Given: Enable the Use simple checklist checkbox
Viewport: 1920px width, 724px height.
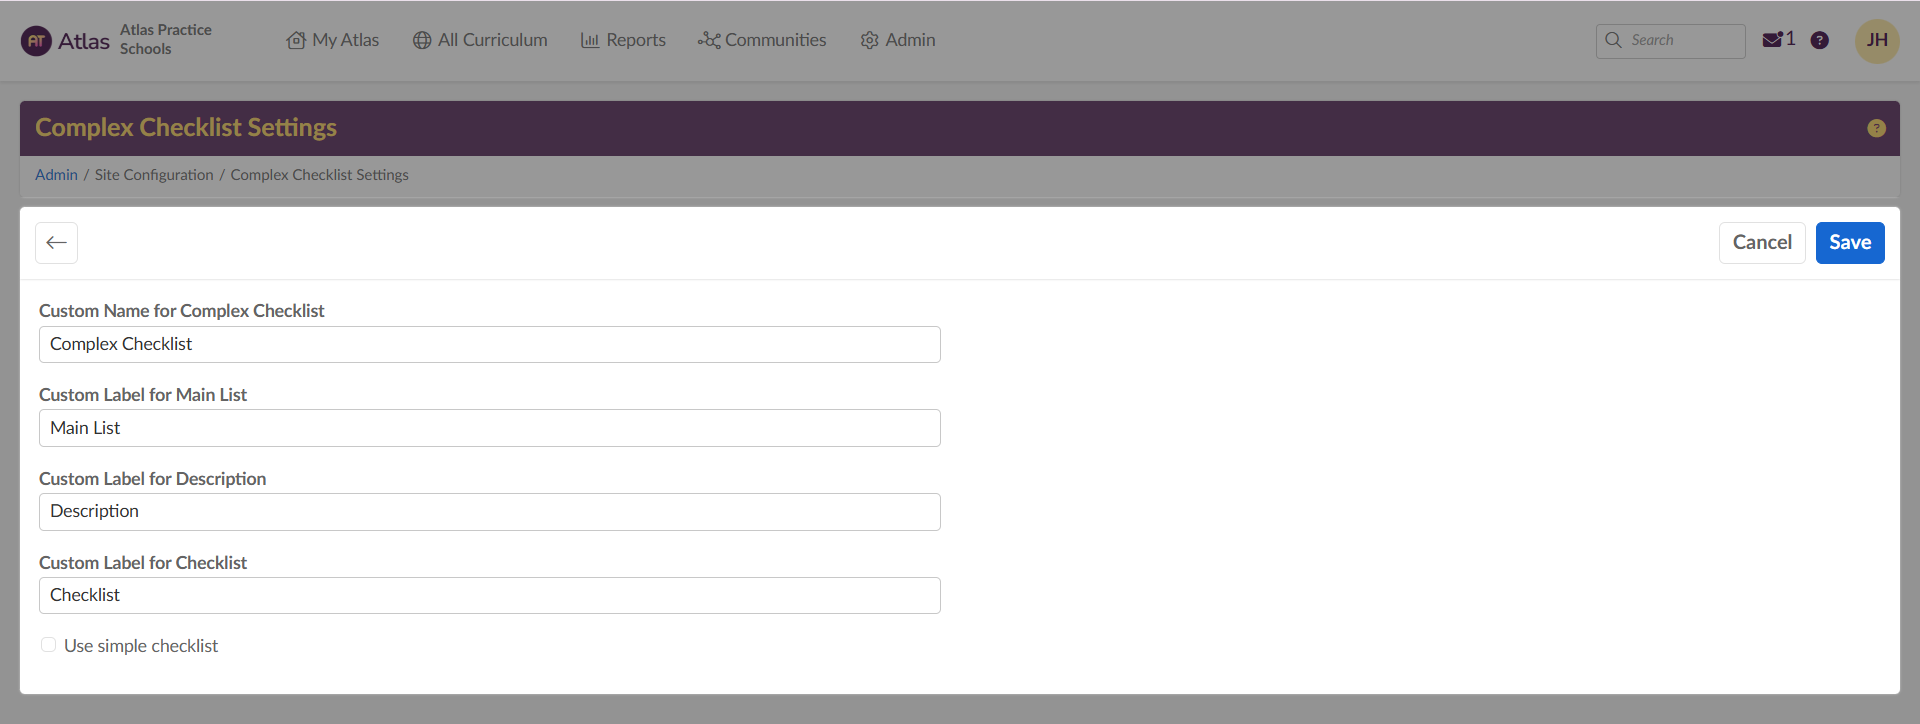Looking at the screenshot, I should [48, 645].
